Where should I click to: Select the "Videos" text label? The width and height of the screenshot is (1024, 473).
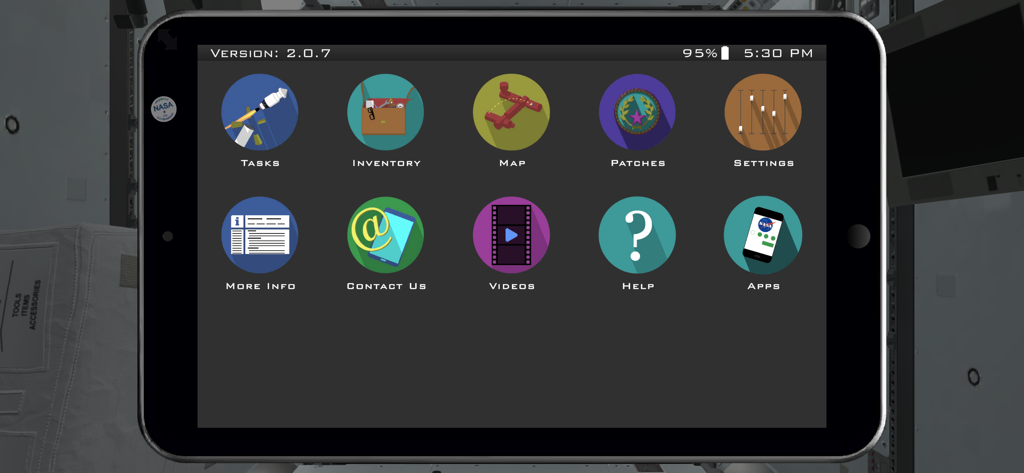511,286
